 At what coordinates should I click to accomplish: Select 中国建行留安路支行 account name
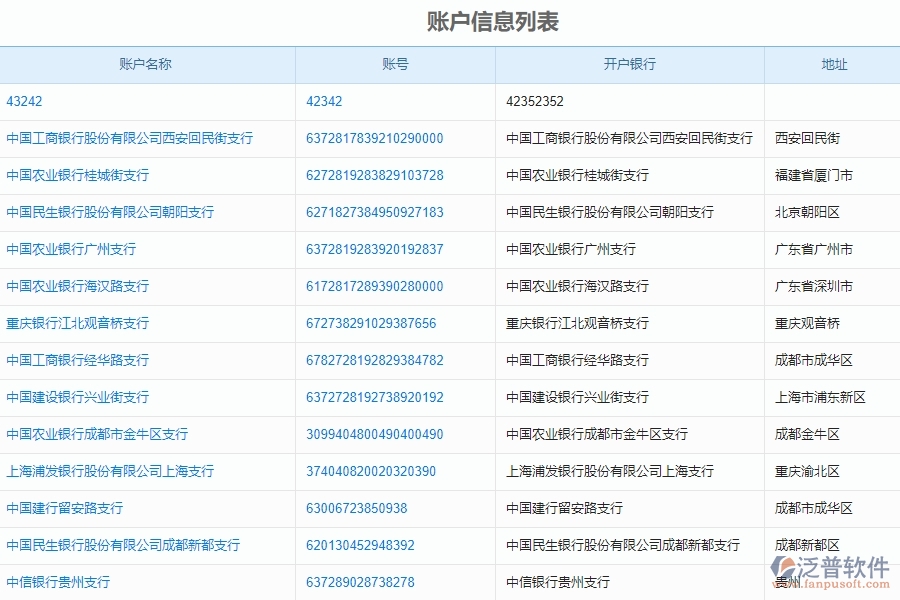pyautogui.click(x=66, y=508)
